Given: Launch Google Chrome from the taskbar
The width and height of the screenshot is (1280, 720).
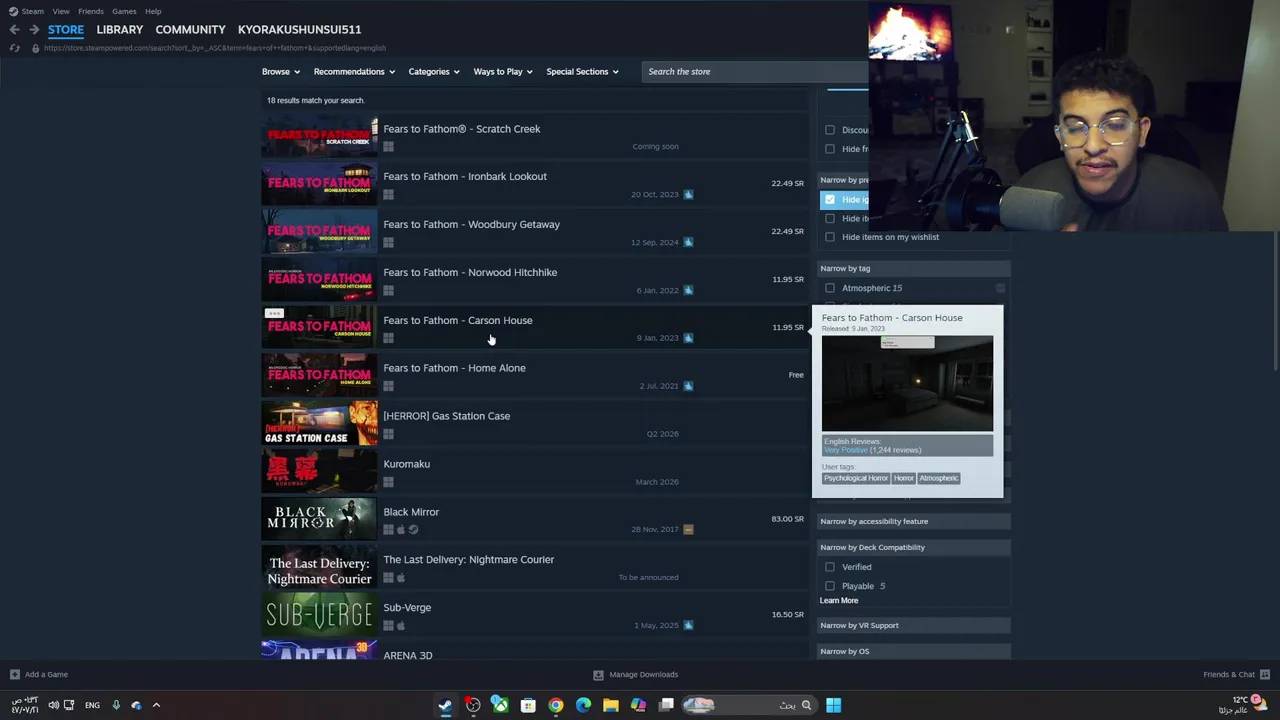Looking at the screenshot, I should click(556, 705).
